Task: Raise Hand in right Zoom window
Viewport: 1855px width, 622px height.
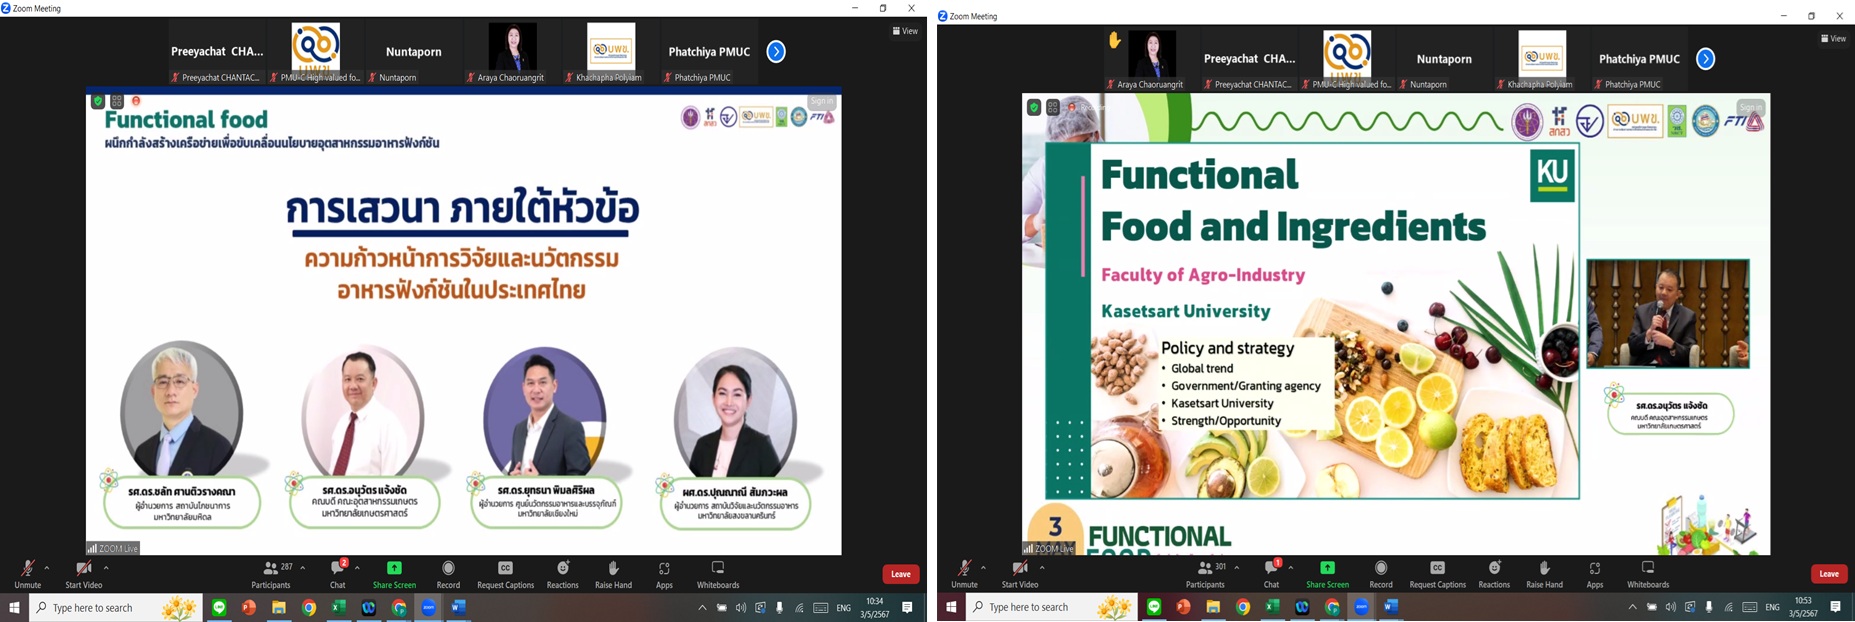Action: [1544, 574]
